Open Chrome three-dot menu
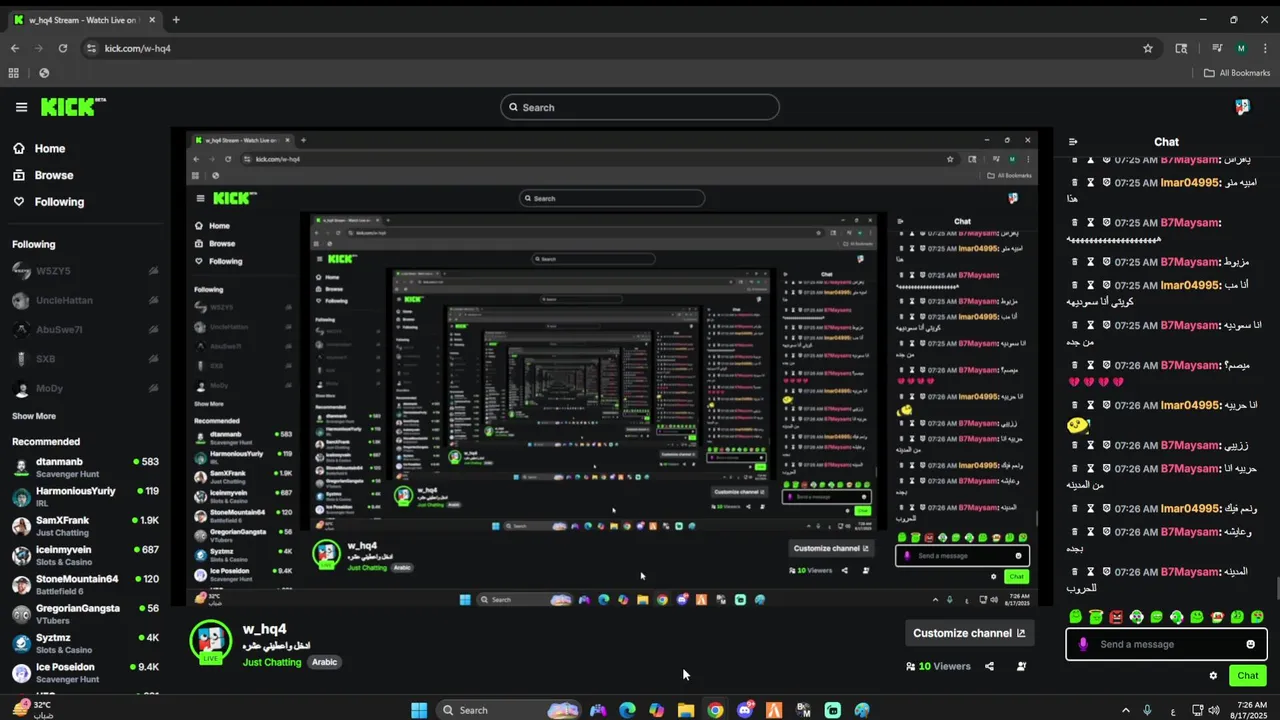Viewport: 1280px width, 720px height. pos(1265,48)
